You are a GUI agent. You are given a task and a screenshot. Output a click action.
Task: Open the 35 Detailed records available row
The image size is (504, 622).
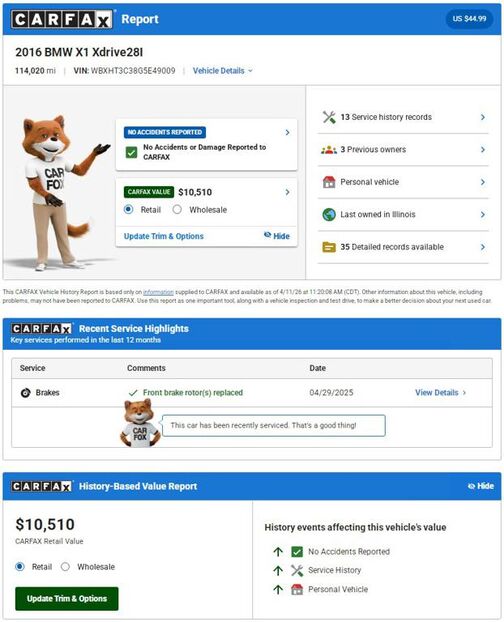point(403,247)
